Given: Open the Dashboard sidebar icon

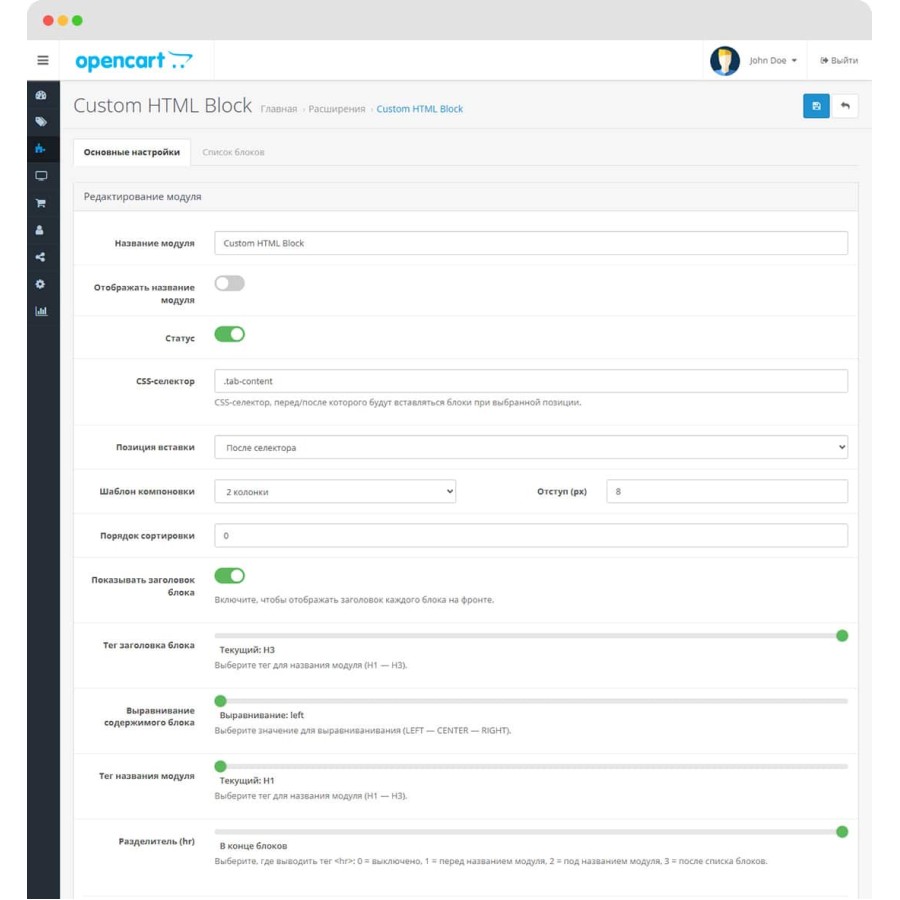Looking at the screenshot, I should 41,95.
